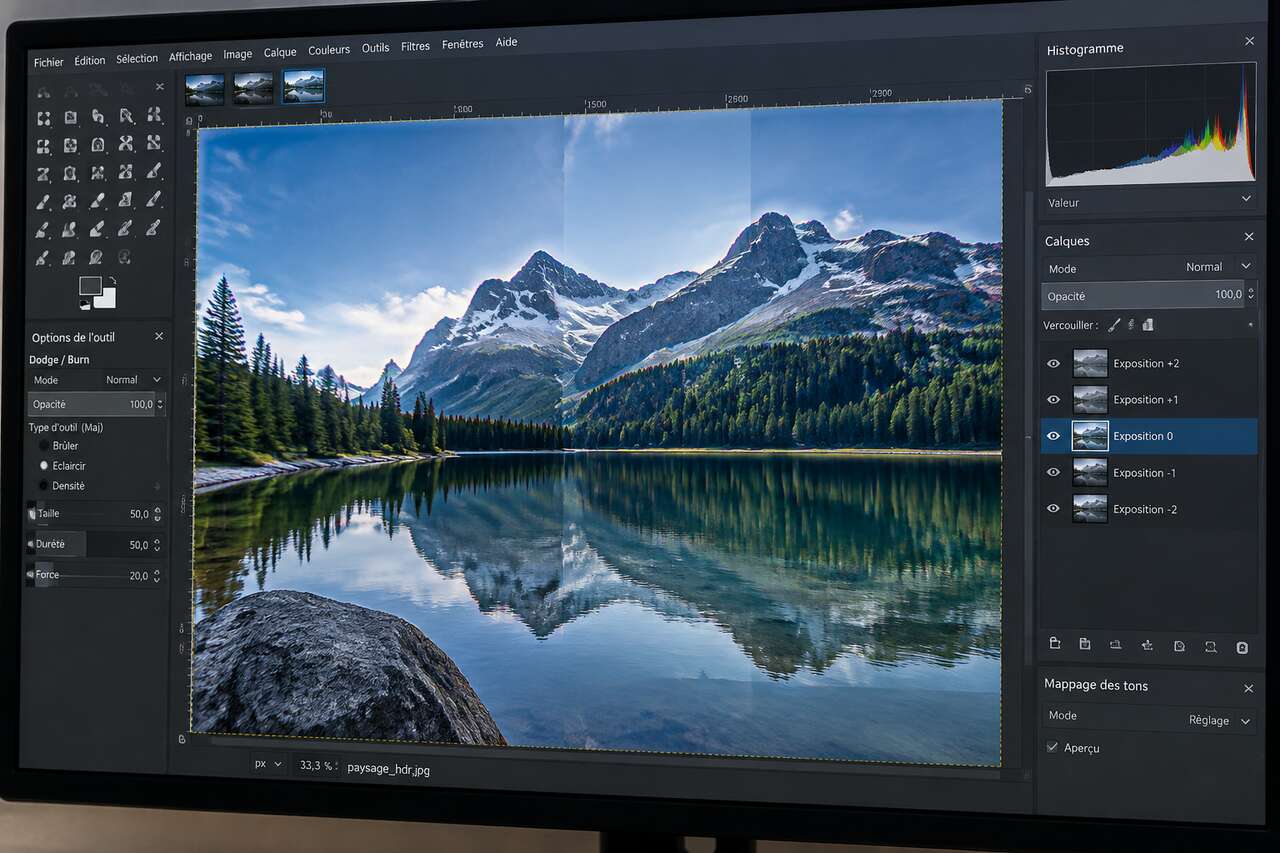Close the Mappage des tons panel
The height and width of the screenshot is (853, 1280).
point(1248,689)
